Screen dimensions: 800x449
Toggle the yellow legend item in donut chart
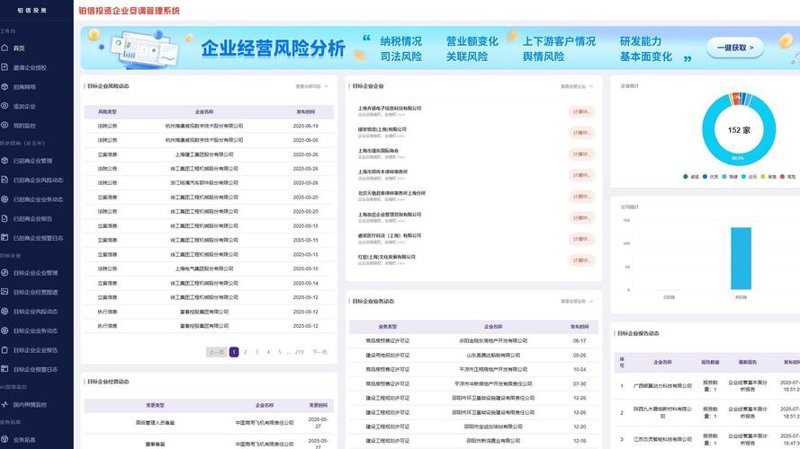tap(768, 177)
